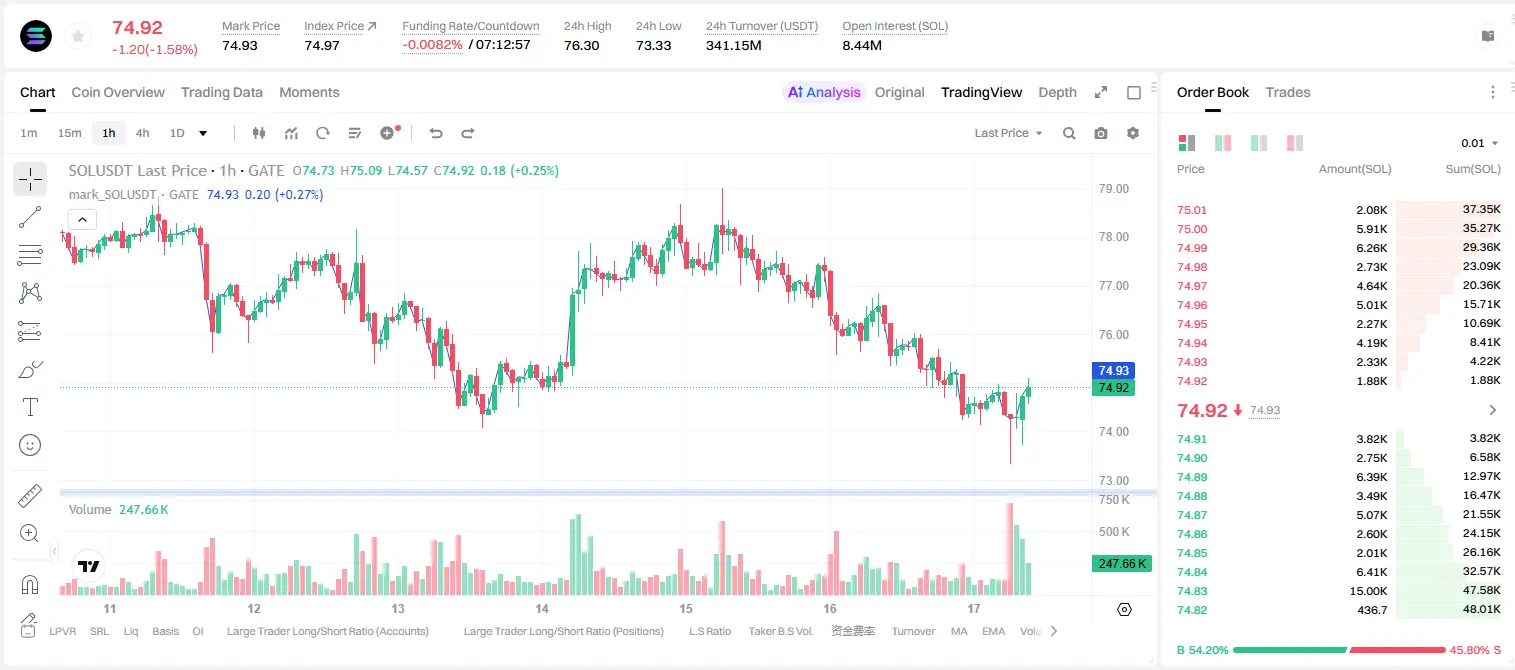Viewport: 1515px width, 670px height.
Task: Open the Coin Overview tab
Action: (x=118, y=92)
